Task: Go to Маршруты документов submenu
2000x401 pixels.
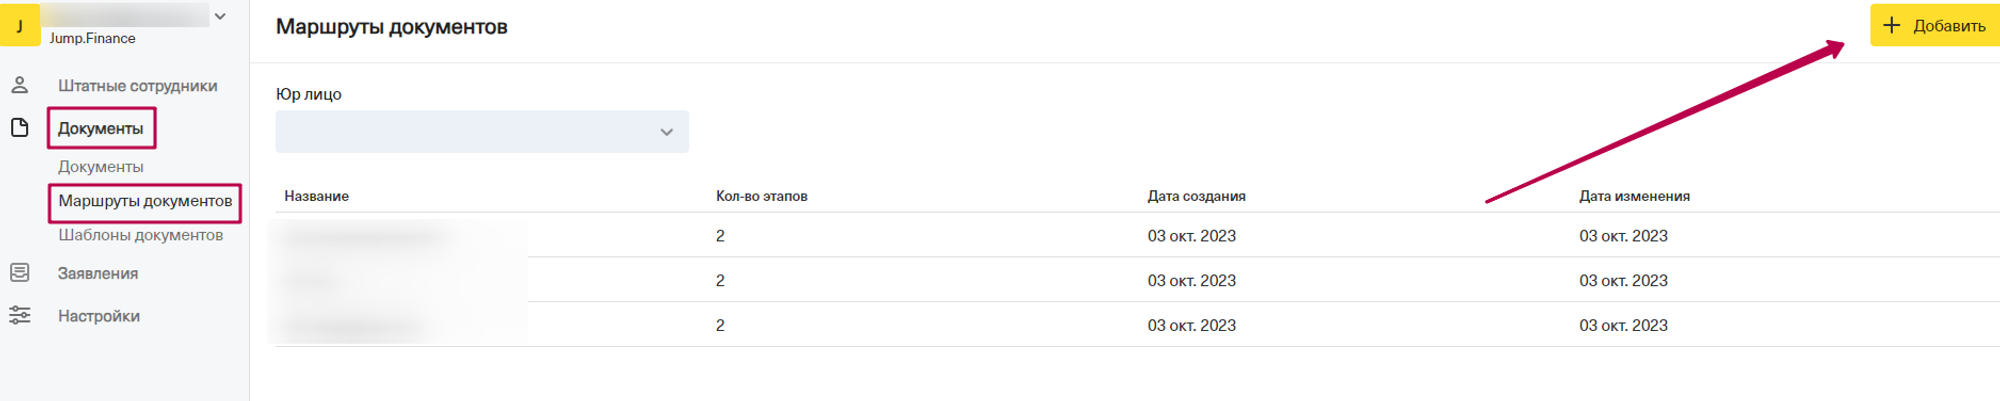Action: (x=145, y=201)
